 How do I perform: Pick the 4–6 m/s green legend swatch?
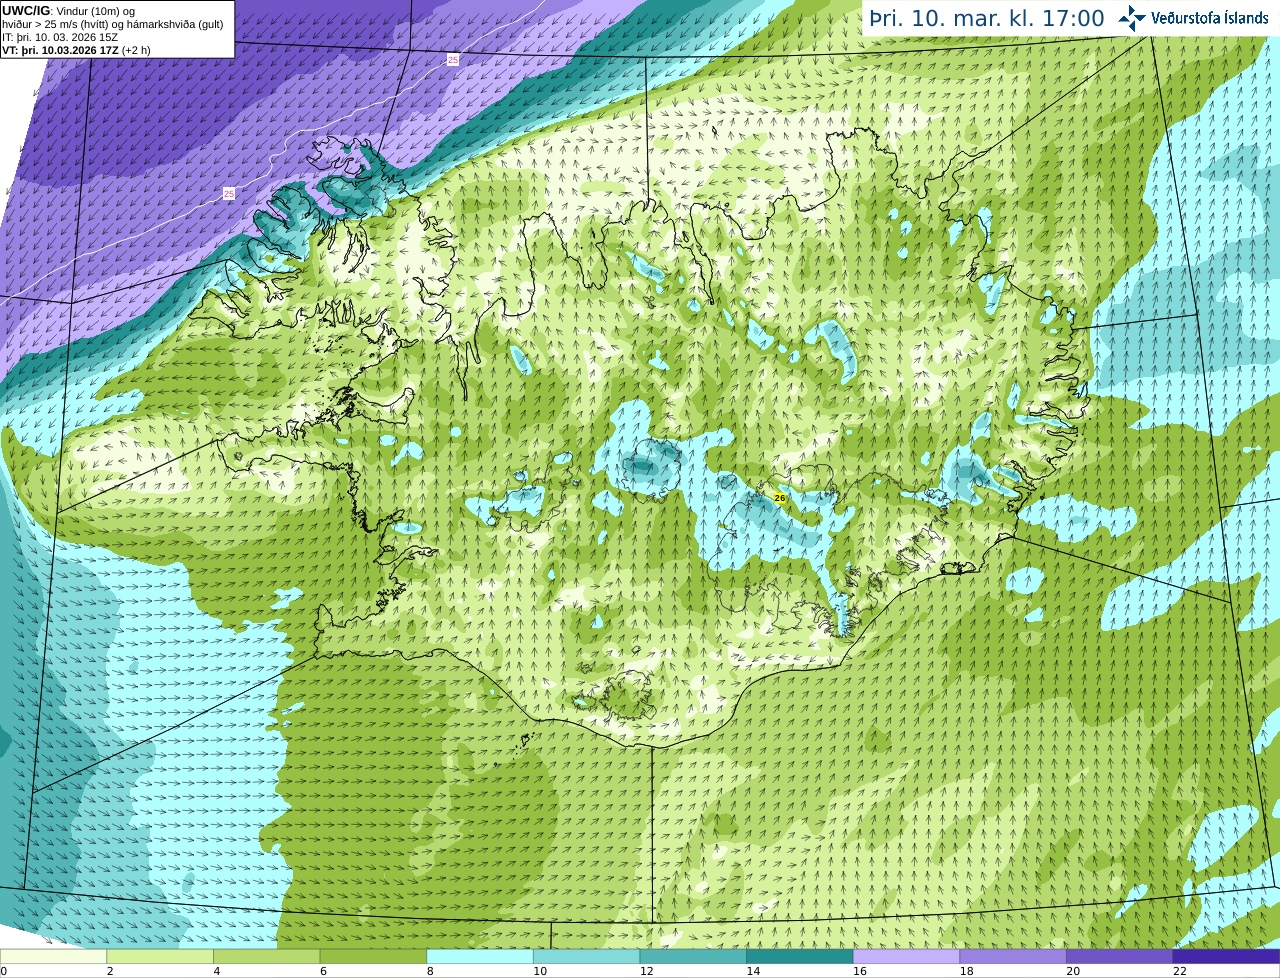pos(267,957)
